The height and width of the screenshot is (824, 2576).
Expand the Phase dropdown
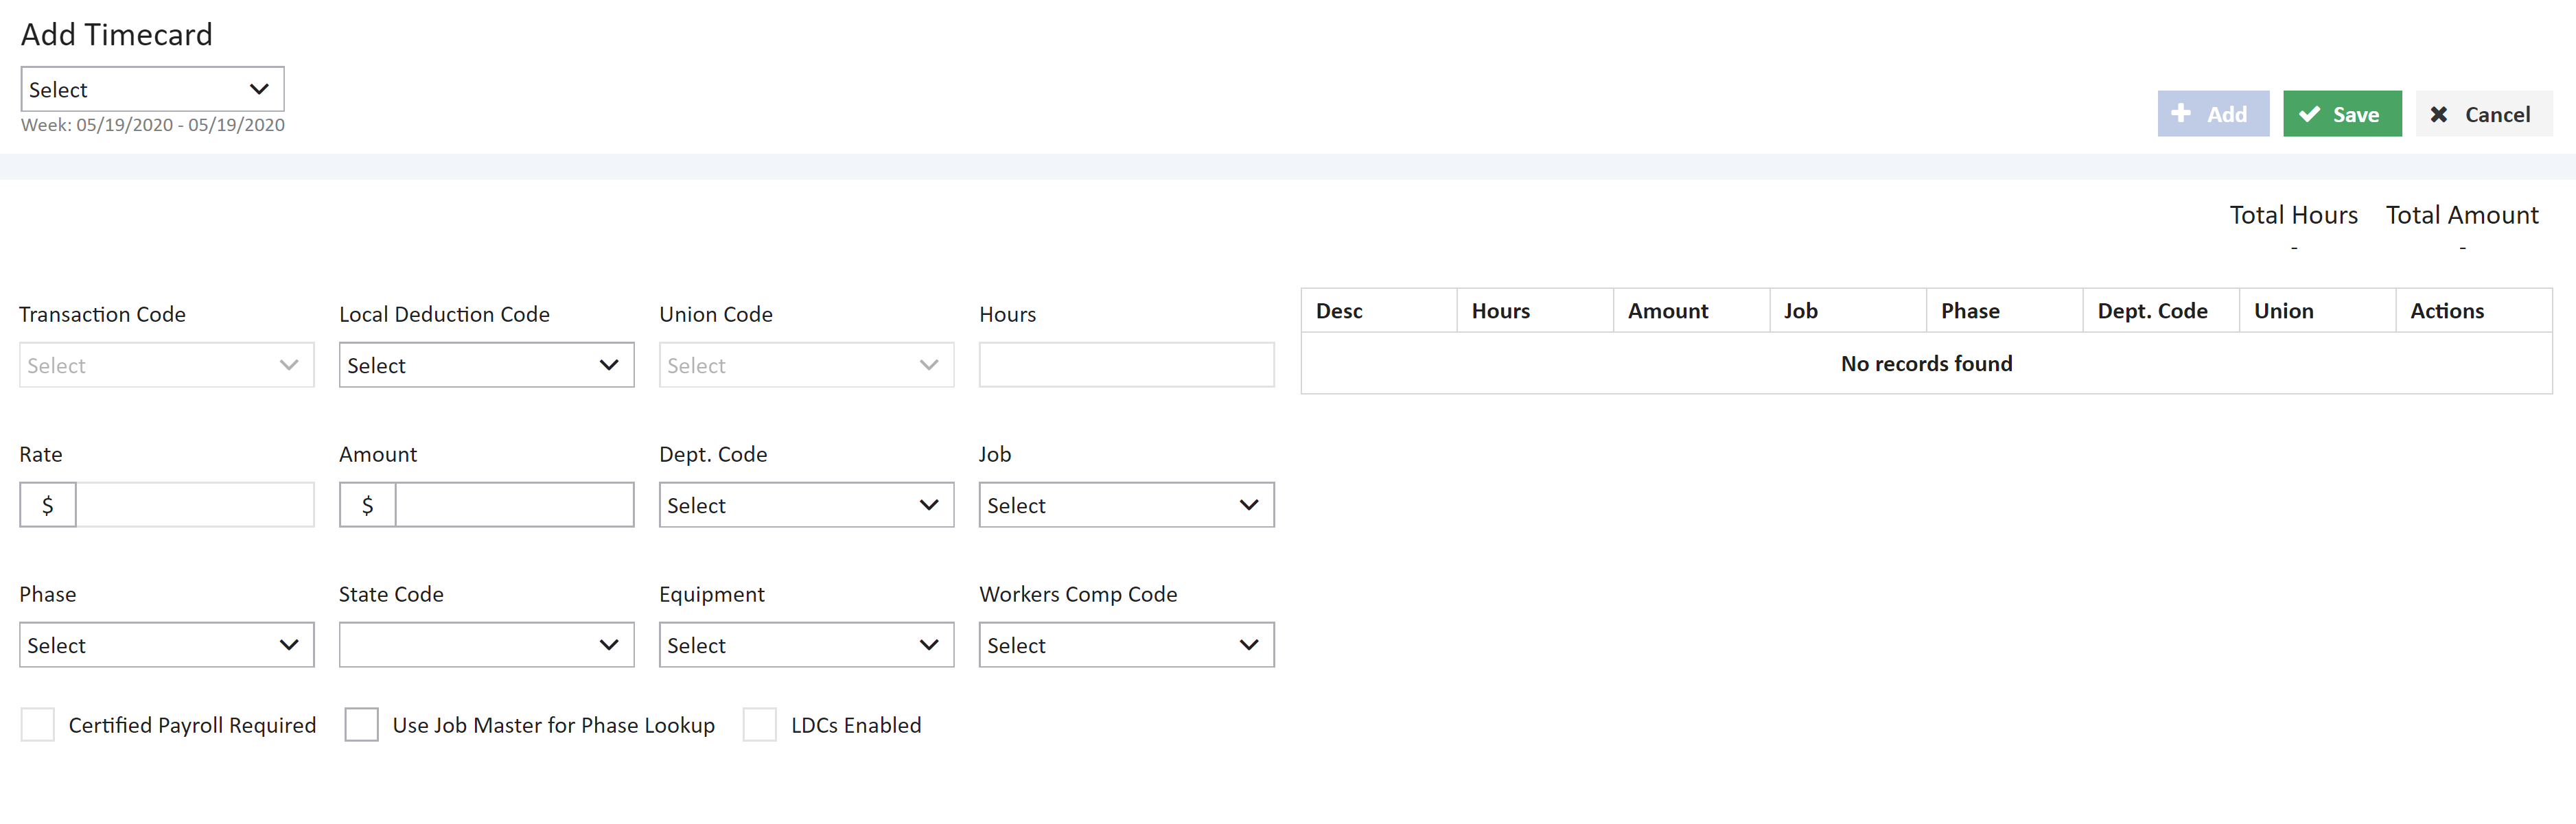pos(166,645)
